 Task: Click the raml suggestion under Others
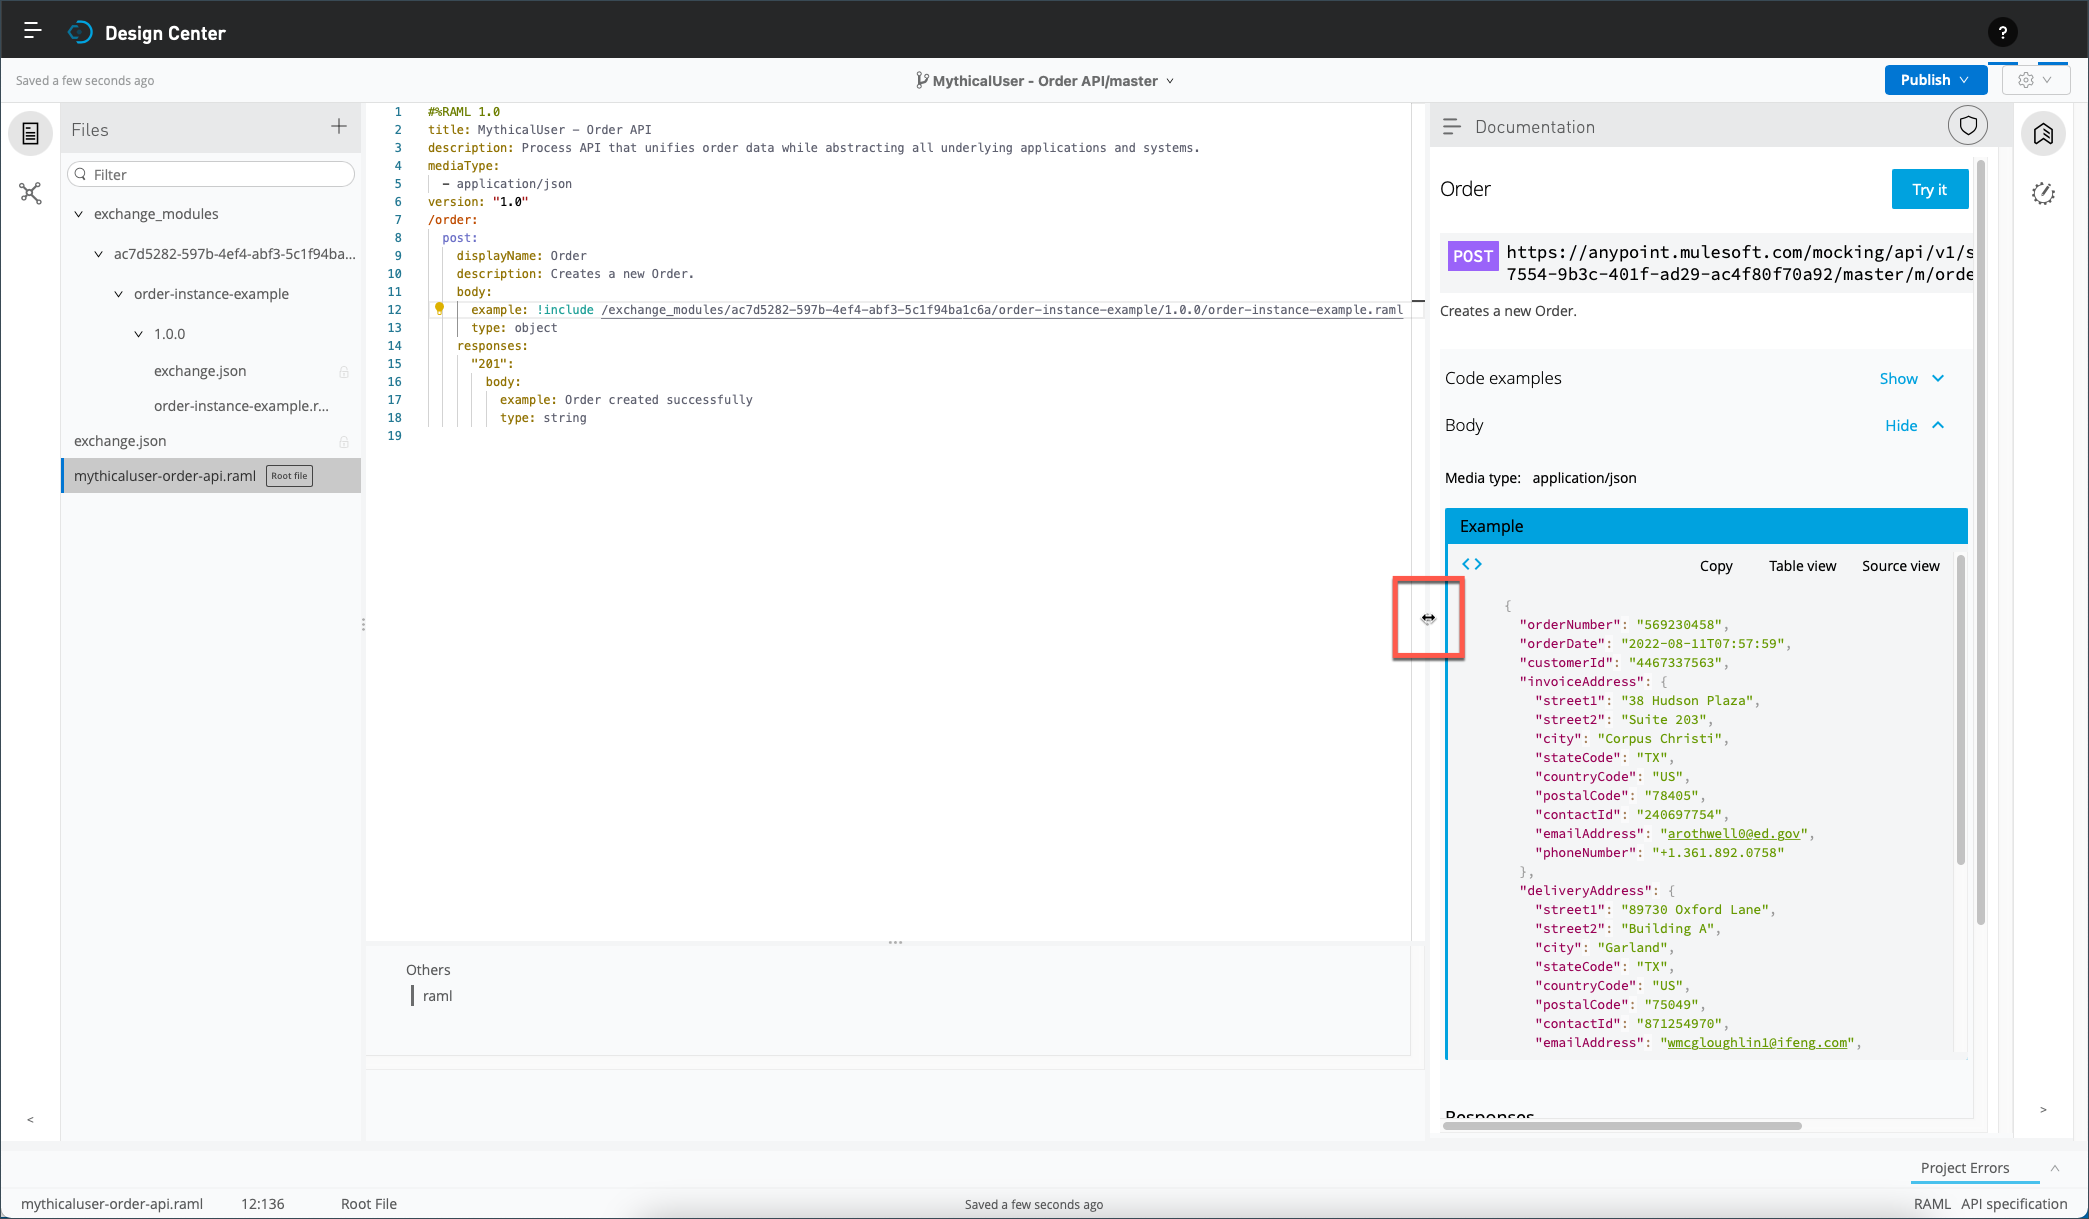437,996
